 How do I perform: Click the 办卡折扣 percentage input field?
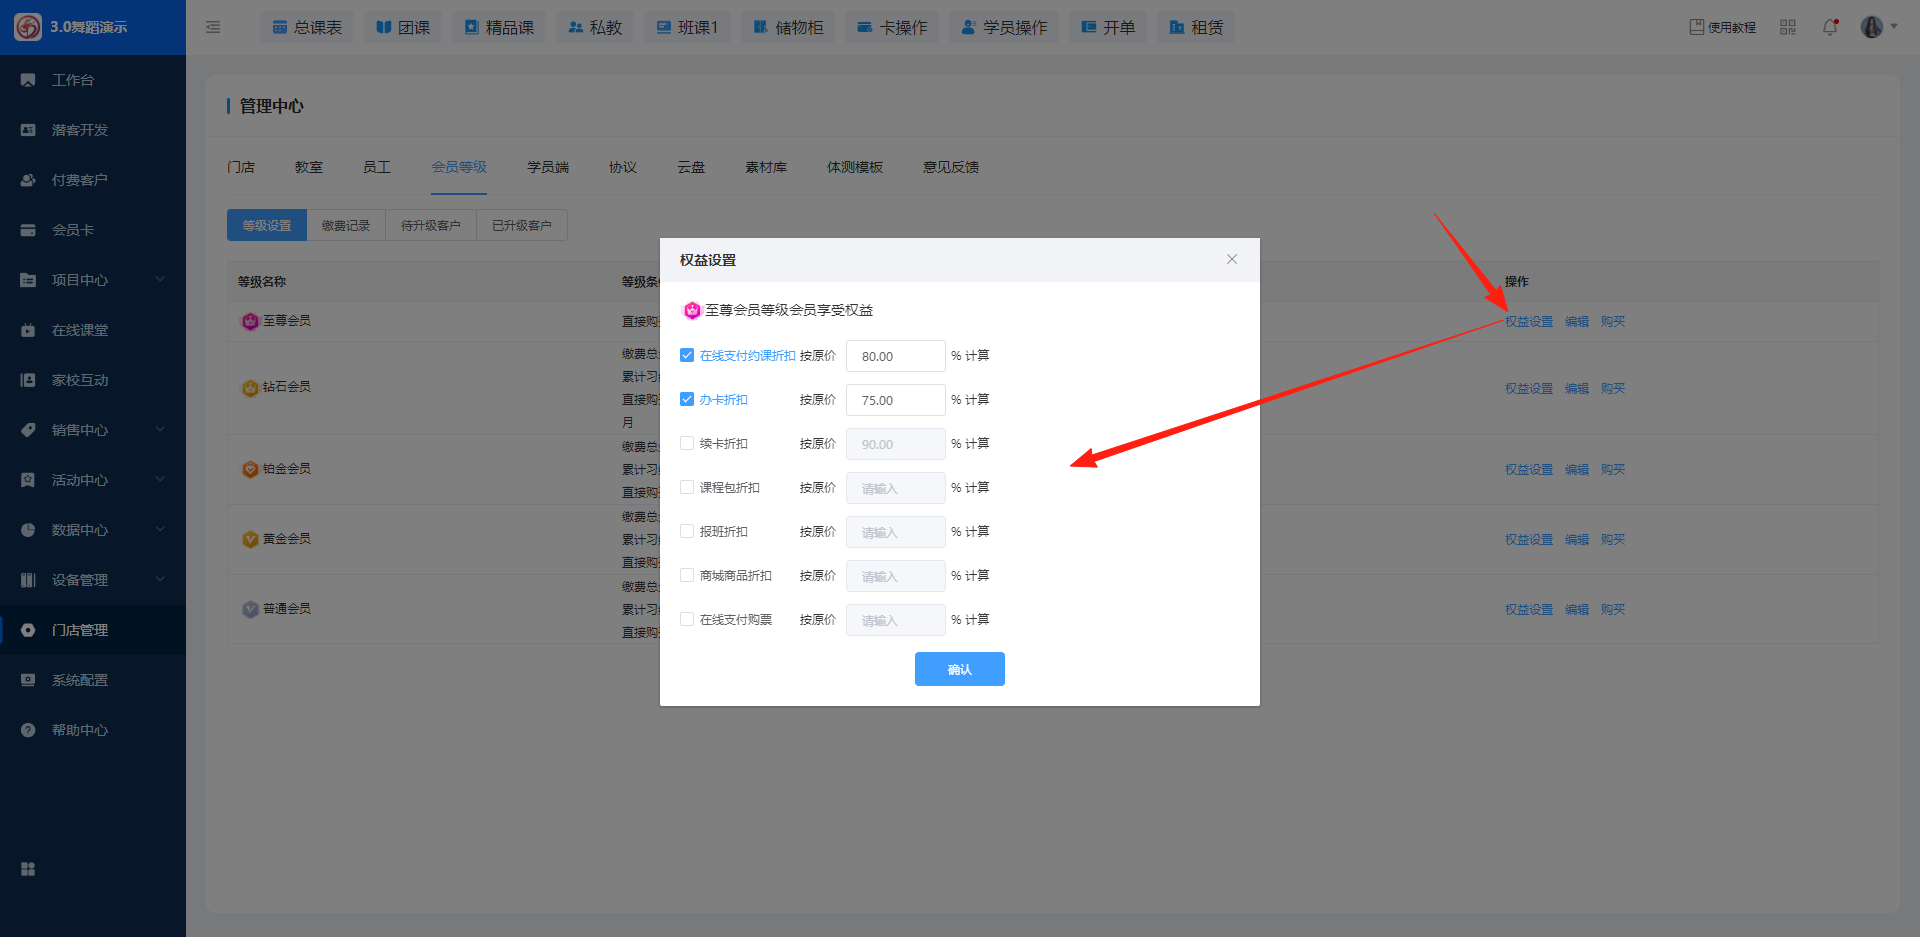(x=895, y=400)
